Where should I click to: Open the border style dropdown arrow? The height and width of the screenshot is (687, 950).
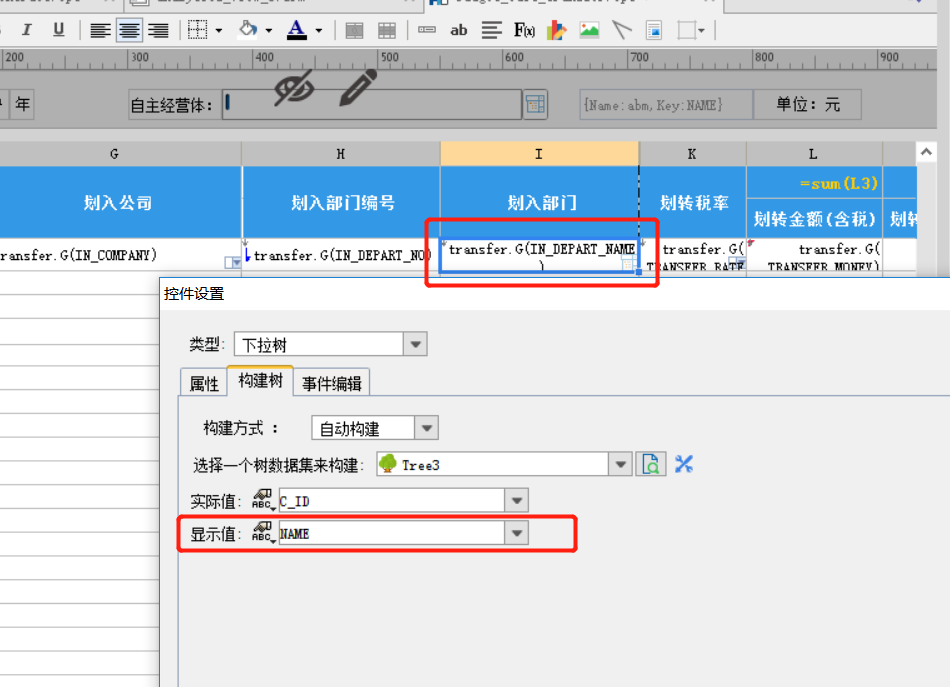pyautogui.click(x=219, y=30)
